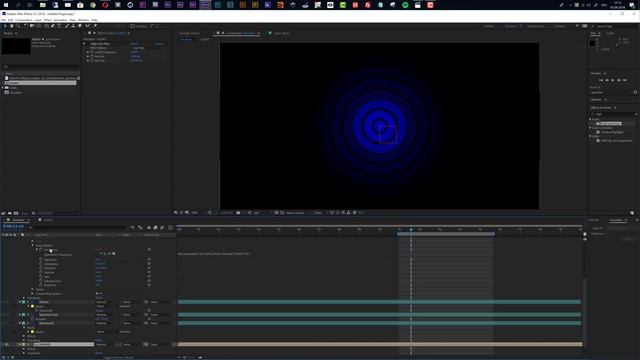Viewport: 640px width, 360px height.
Task: Collapse Audio category in Effects & Presets
Action: (x=590, y=119)
